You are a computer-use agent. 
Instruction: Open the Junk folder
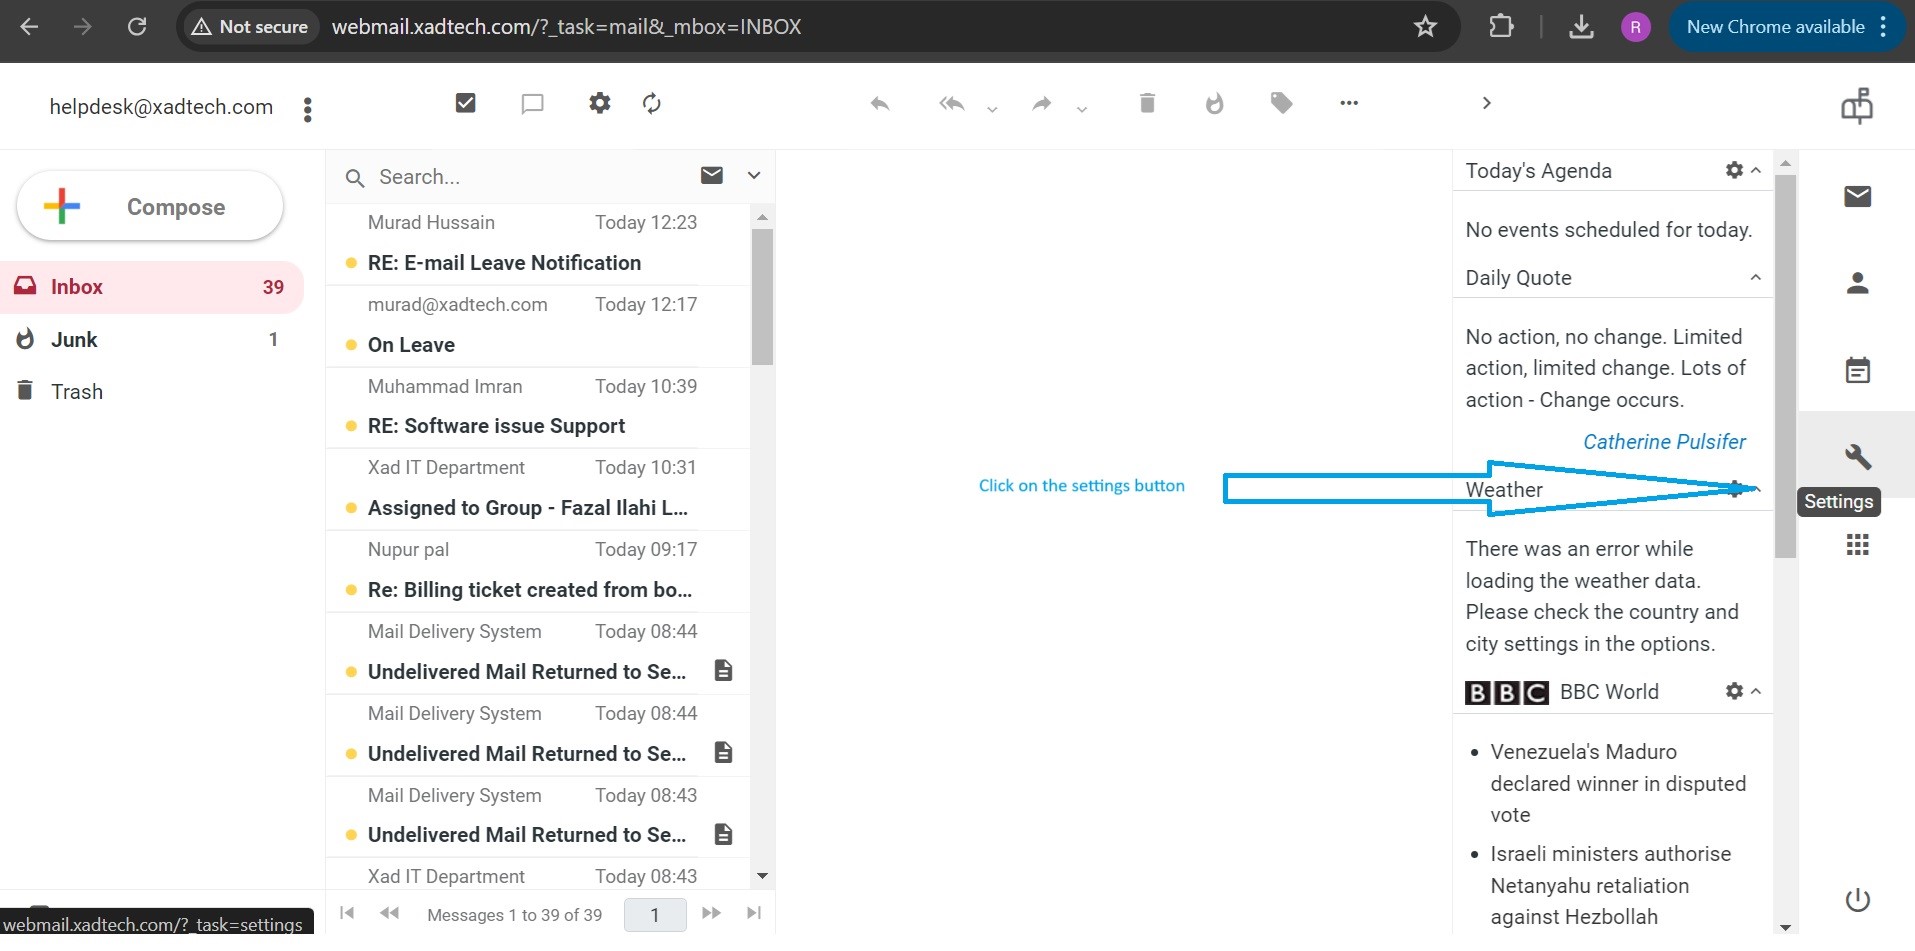75,340
